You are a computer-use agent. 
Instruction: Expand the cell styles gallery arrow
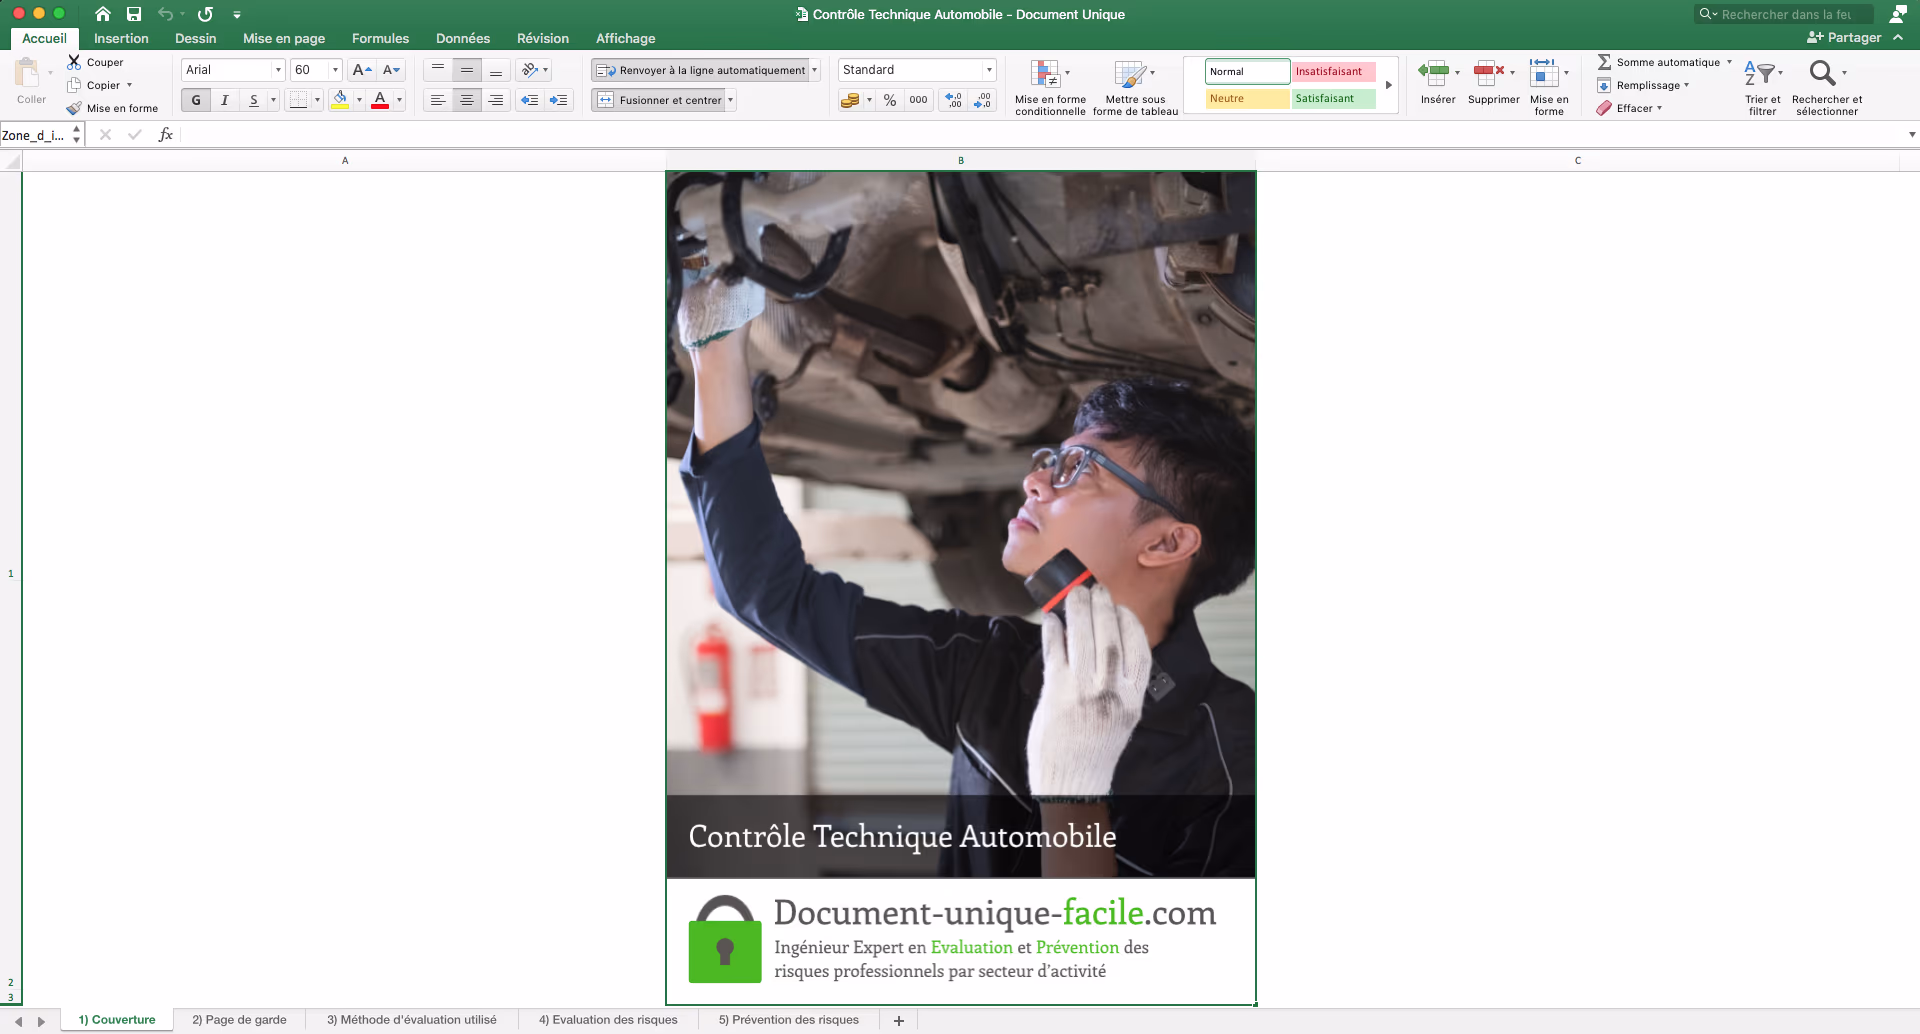coord(1388,85)
